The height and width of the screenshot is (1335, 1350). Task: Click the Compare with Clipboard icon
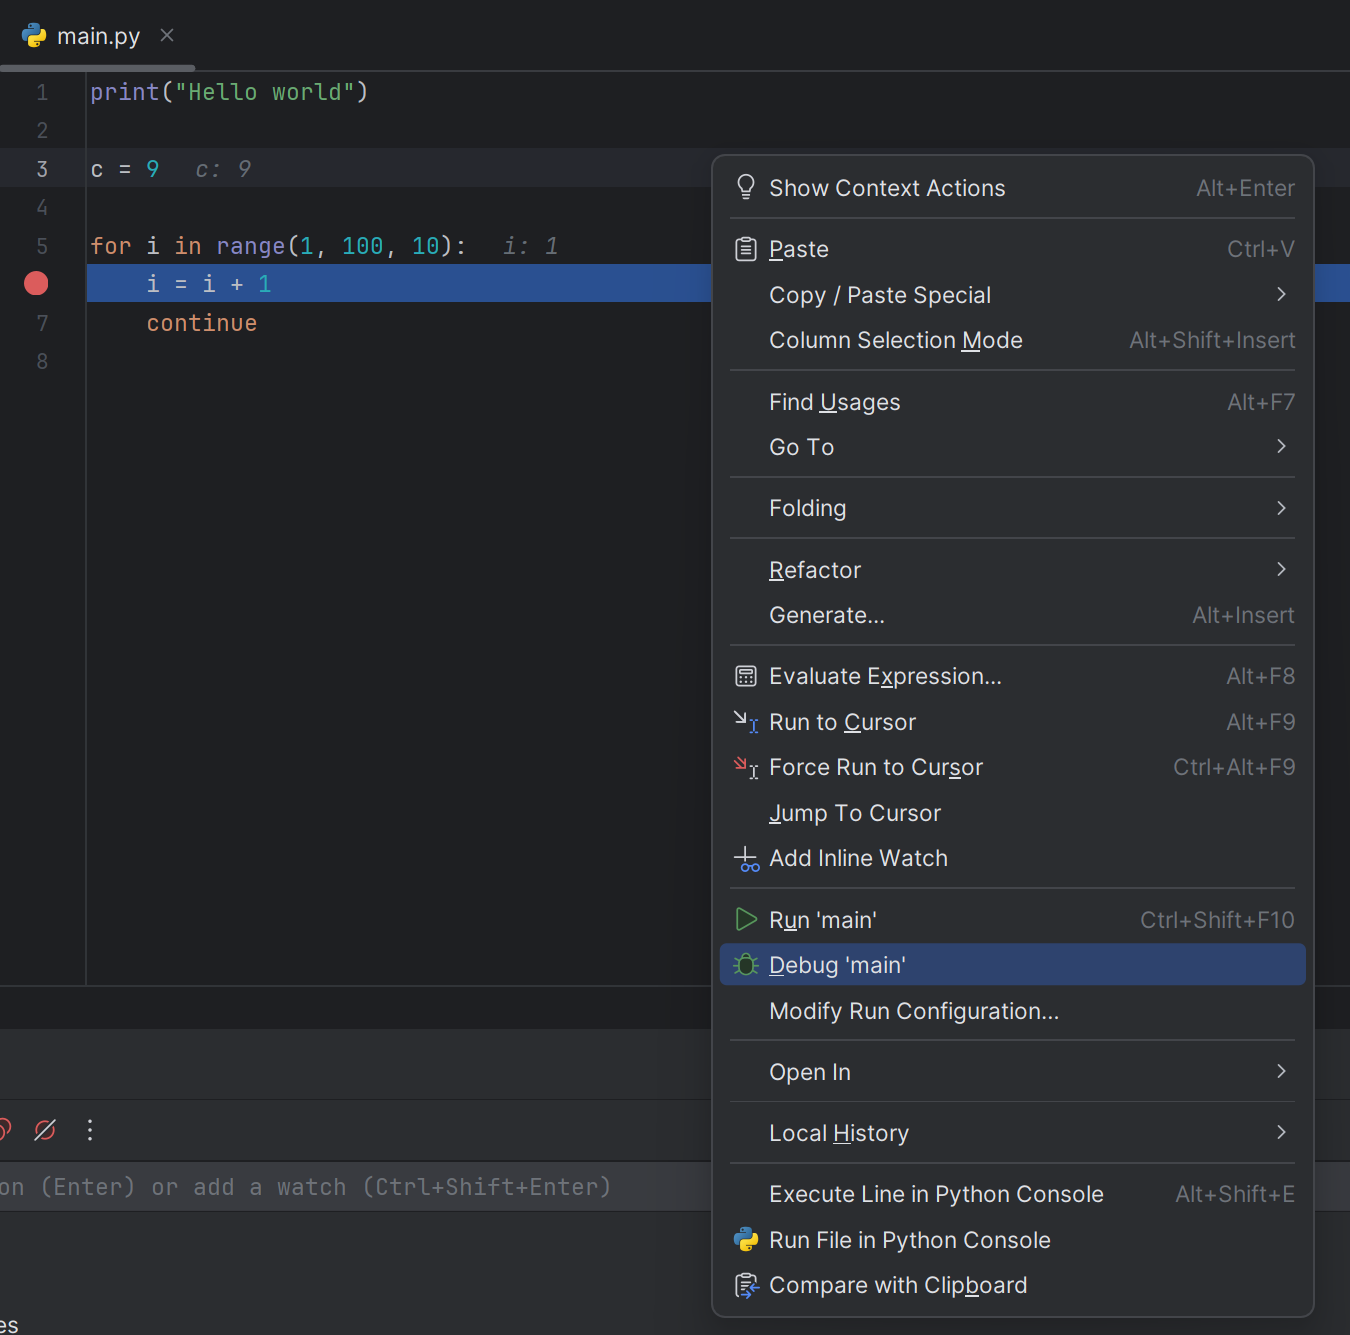point(746,1286)
